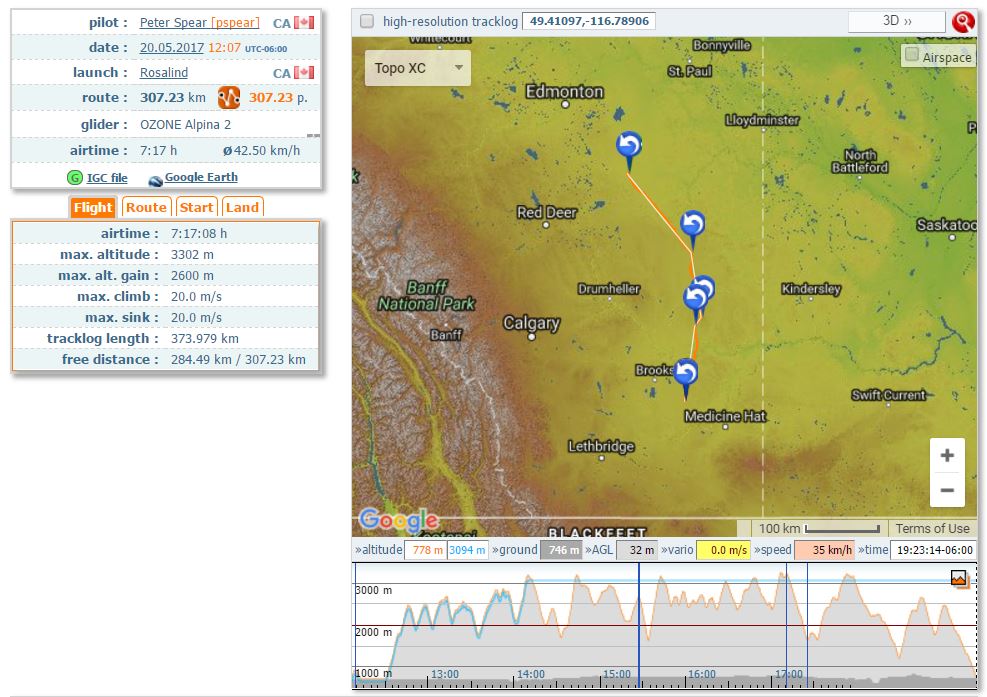Screen dimensions: 987x697
Task: Click the Canada flag beside pilot name
Action: [x=304, y=23]
